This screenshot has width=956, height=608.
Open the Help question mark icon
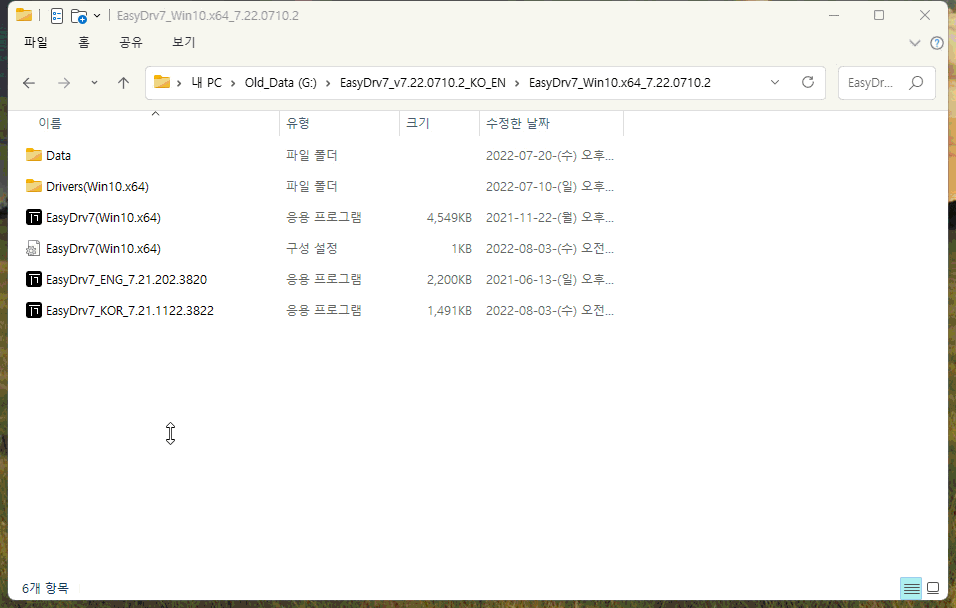(x=937, y=43)
